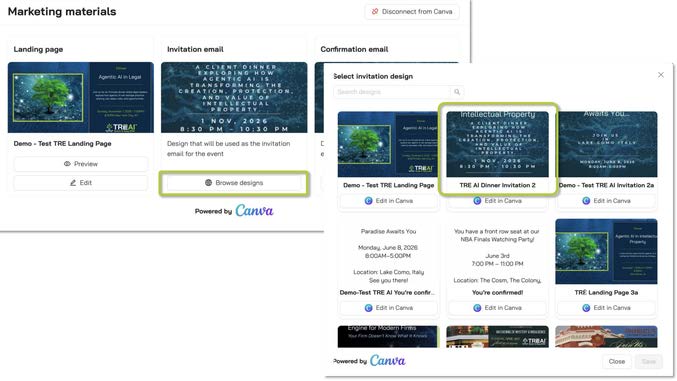
Task: Click the globe icon on Browse designs
Action: click(209, 183)
